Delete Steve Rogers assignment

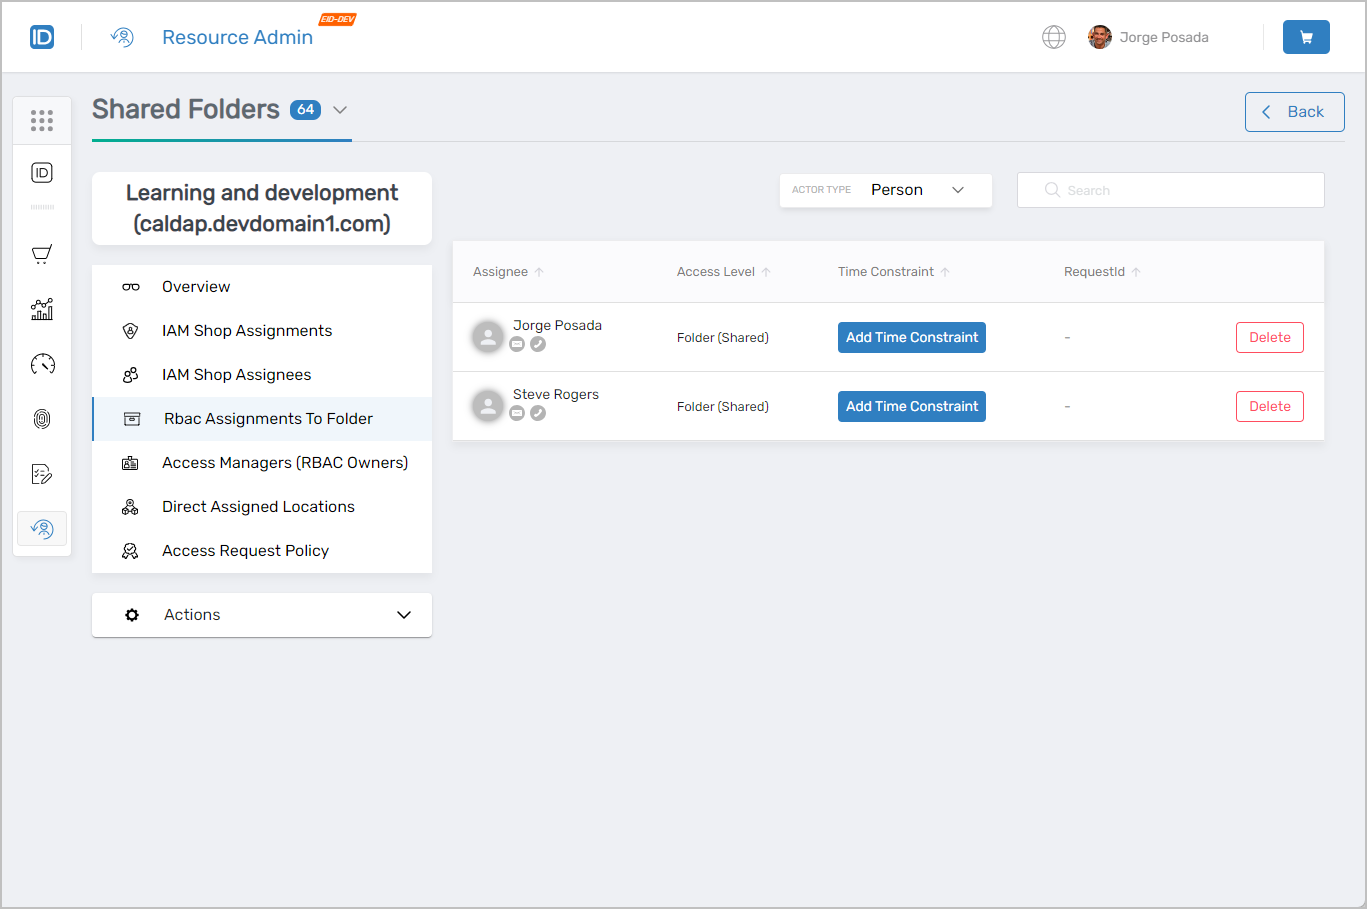pos(1269,407)
